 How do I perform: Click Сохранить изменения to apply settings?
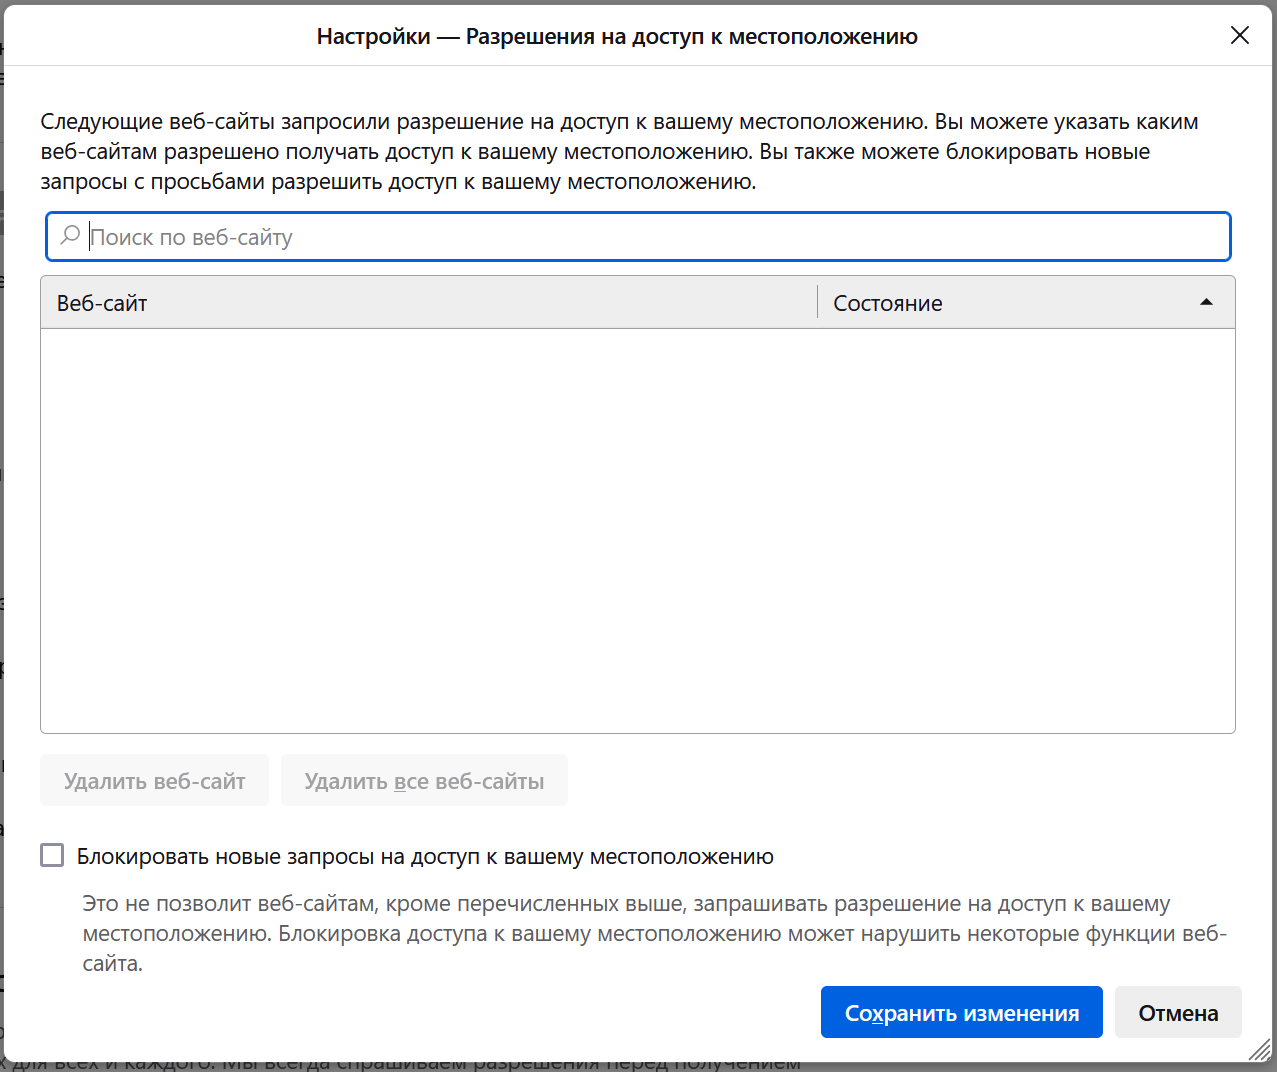coord(961,1011)
